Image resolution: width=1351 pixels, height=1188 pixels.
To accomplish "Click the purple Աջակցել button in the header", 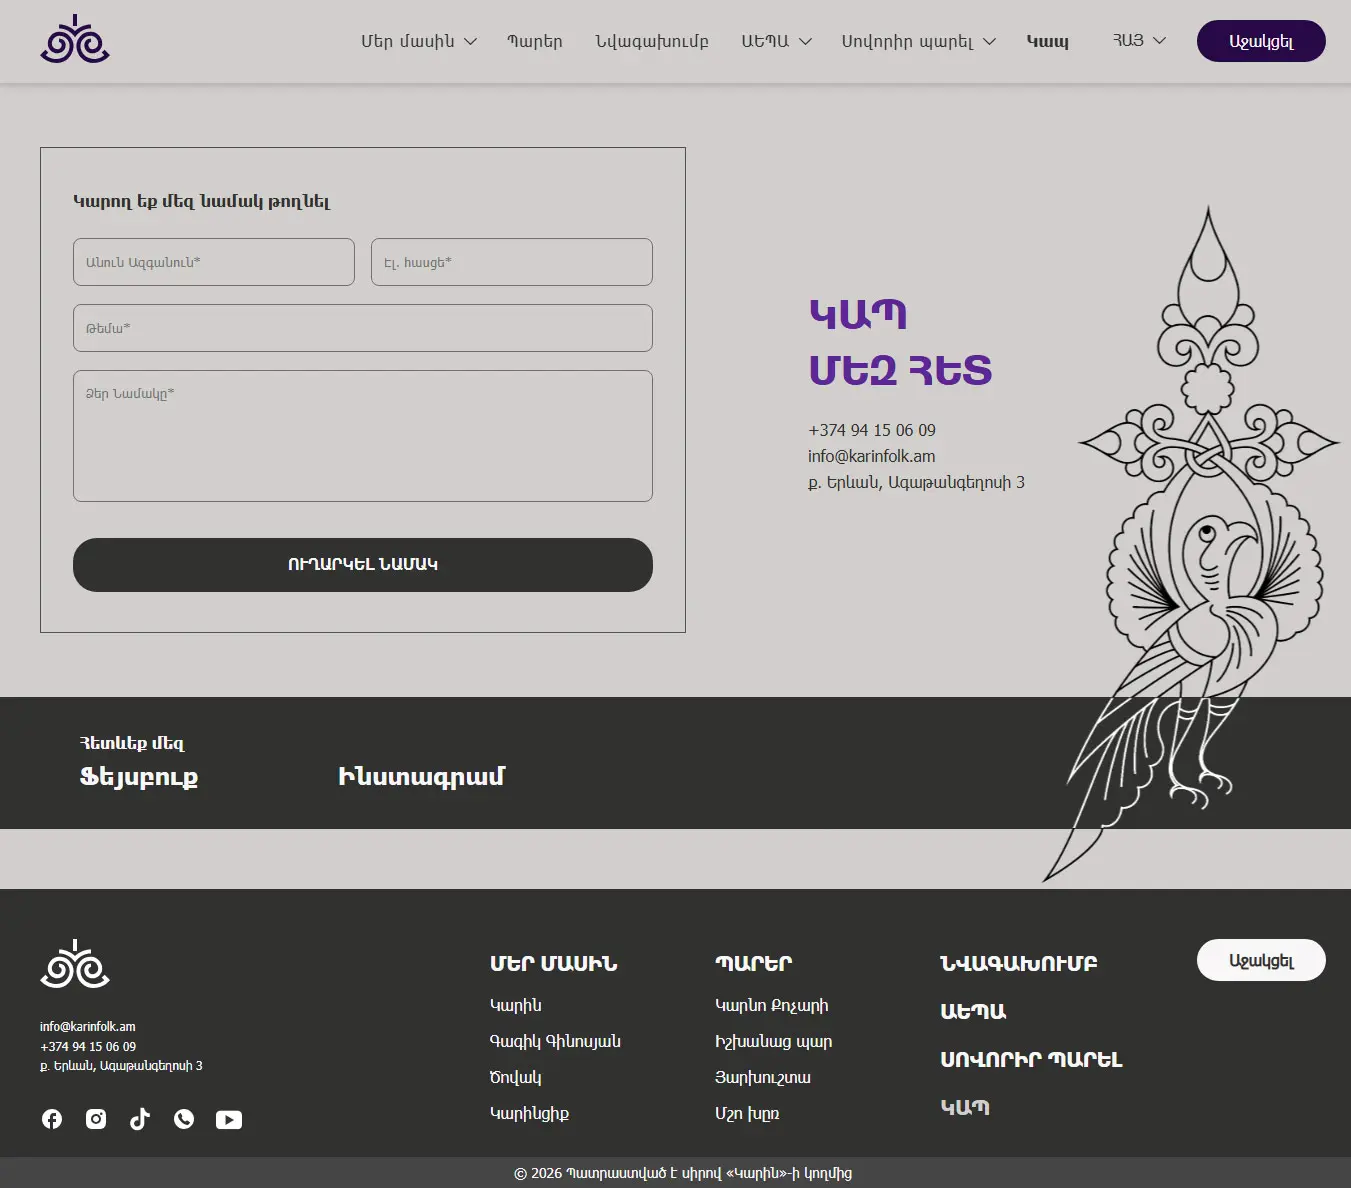I will (x=1261, y=41).
